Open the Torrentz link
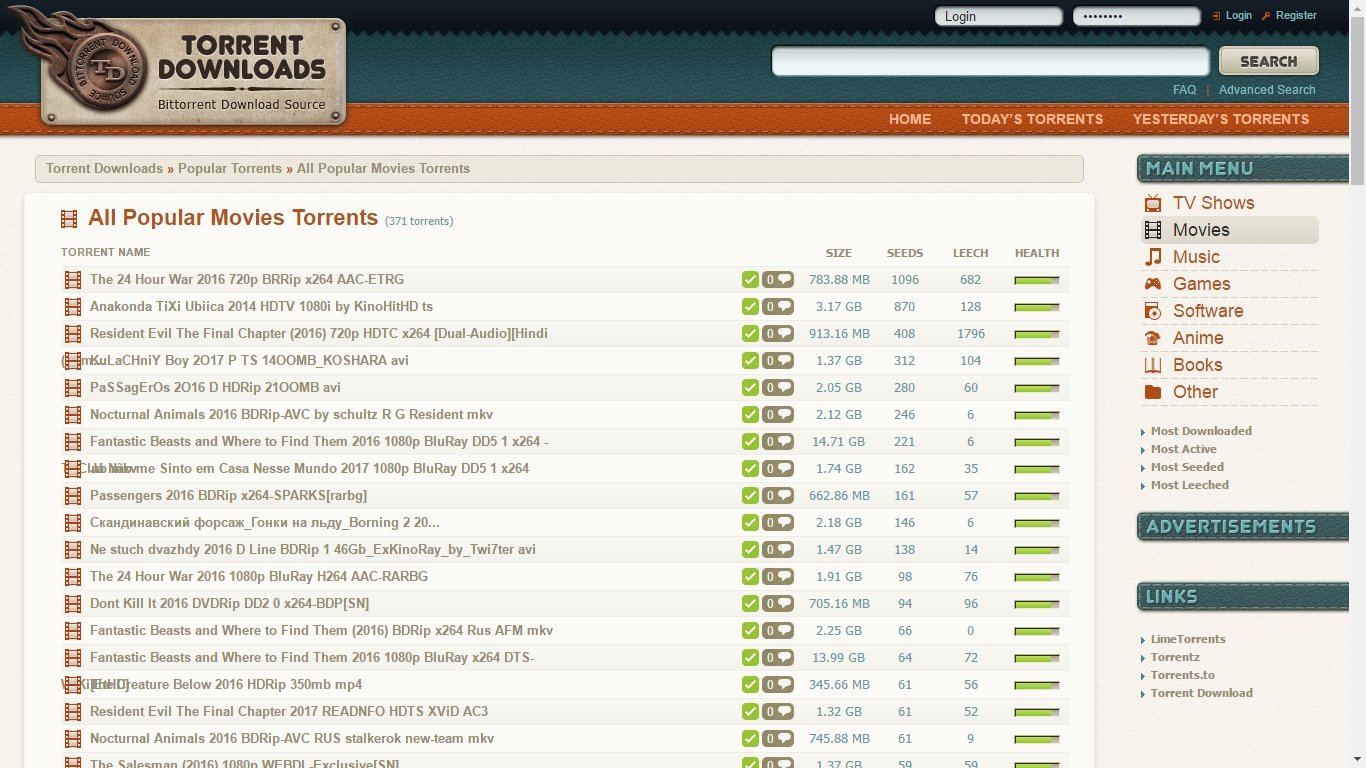Viewport: 1366px width, 768px height. pyautogui.click(x=1175, y=657)
